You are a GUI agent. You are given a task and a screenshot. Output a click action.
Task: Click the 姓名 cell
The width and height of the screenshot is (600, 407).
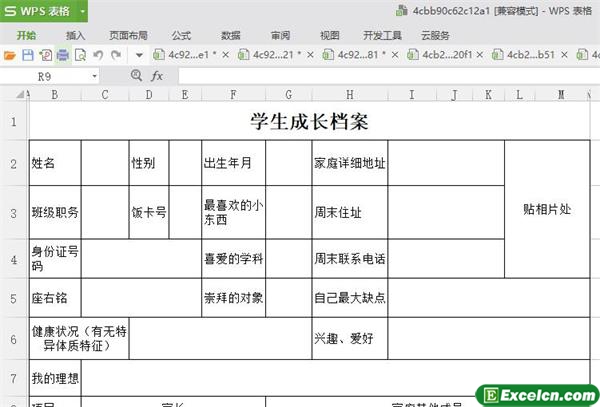tap(55, 163)
